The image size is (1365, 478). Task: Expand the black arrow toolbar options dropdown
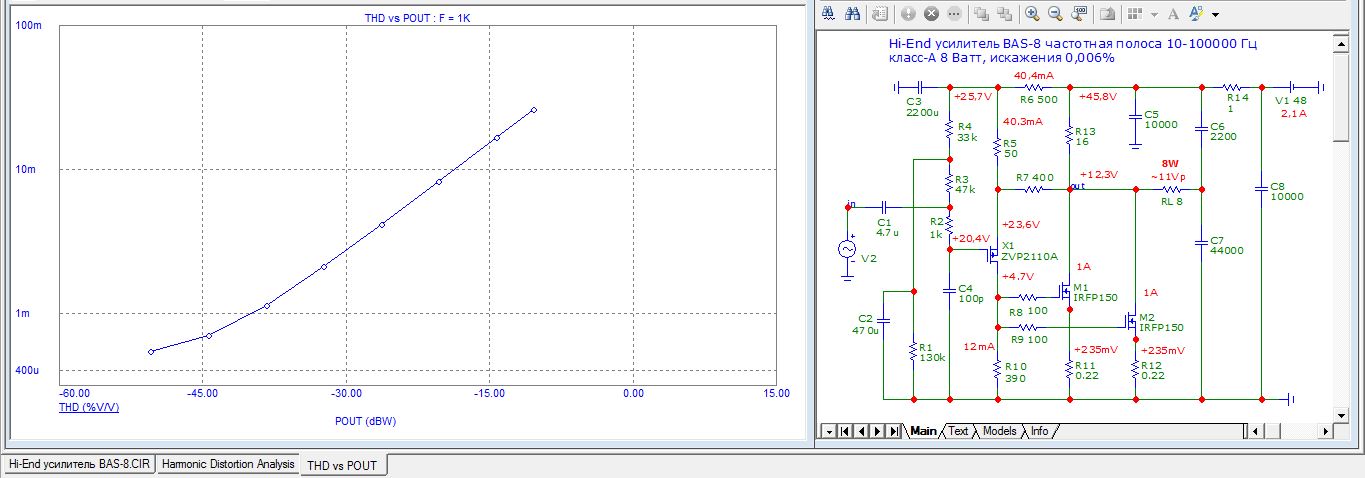1216,15
